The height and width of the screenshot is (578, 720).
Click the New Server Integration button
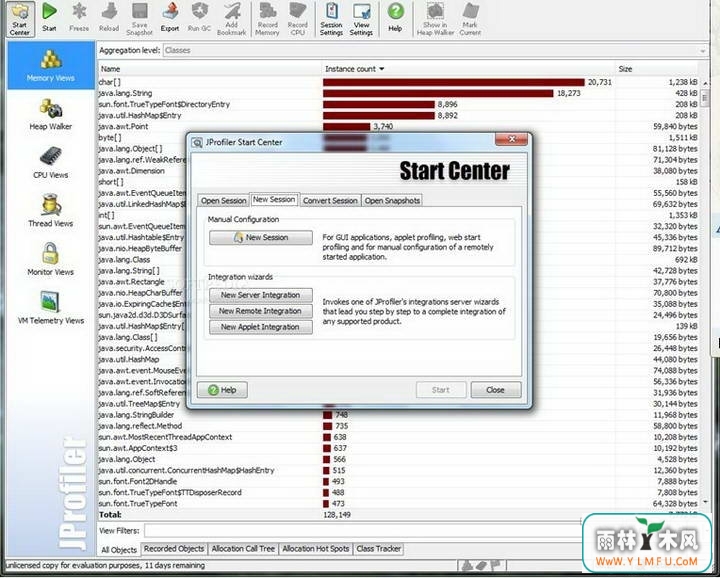(261, 295)
